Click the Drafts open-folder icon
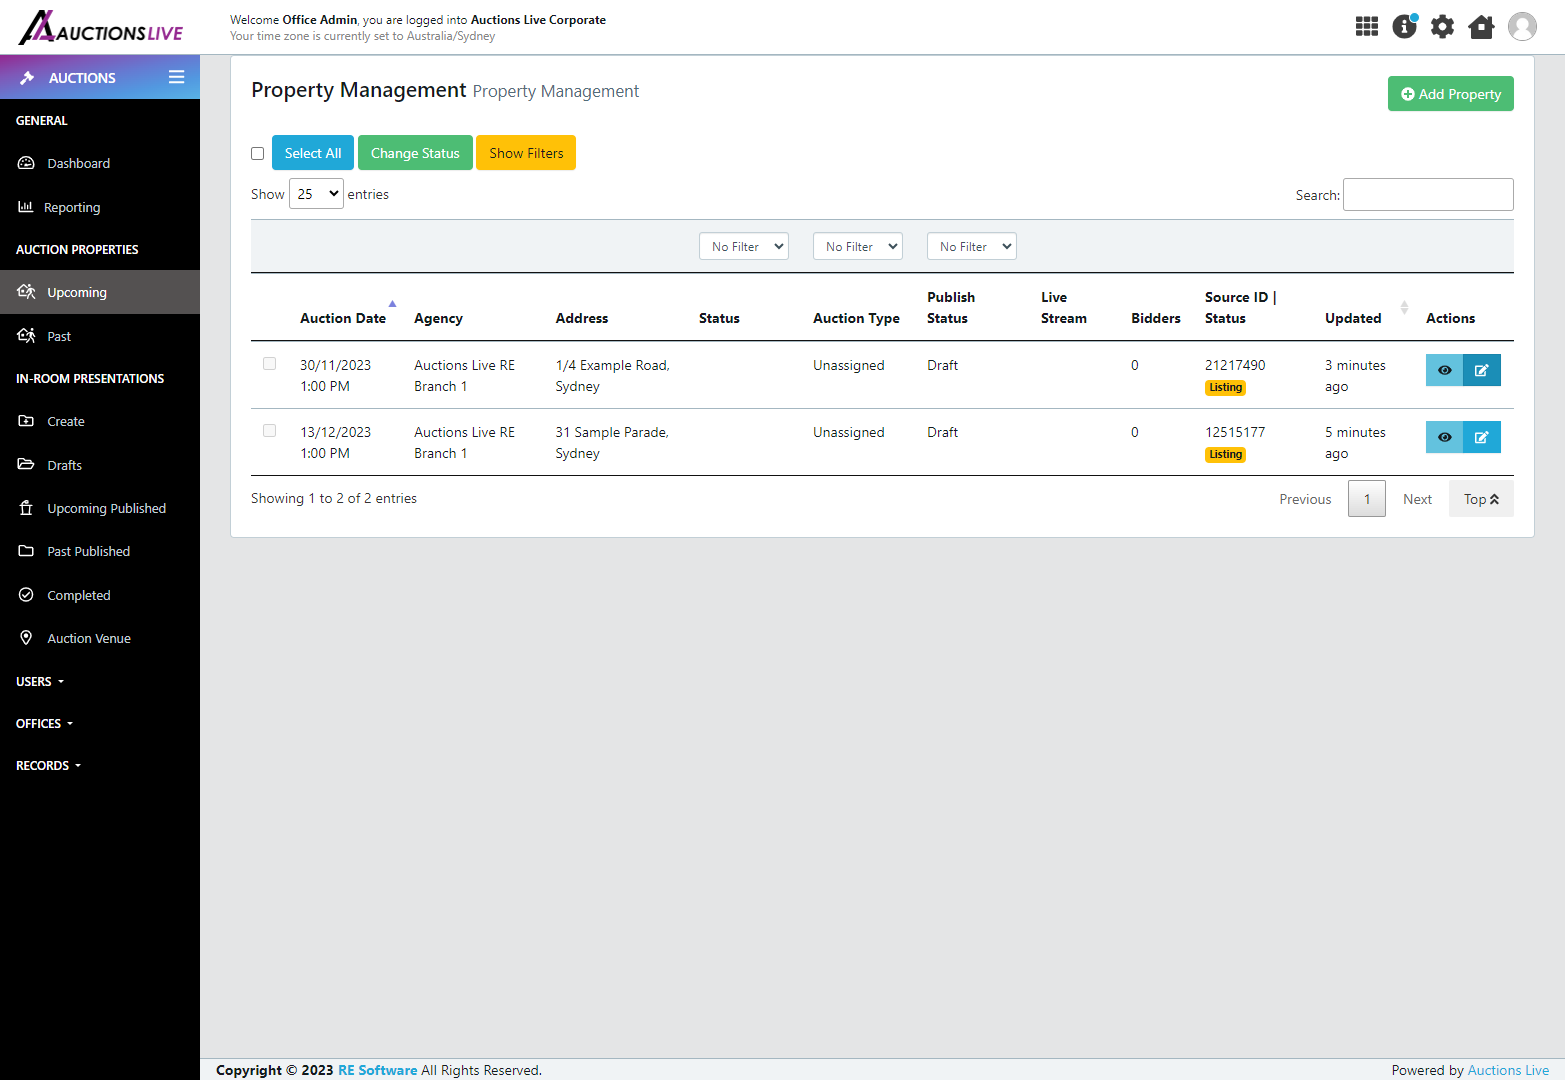 click(26, 465)
